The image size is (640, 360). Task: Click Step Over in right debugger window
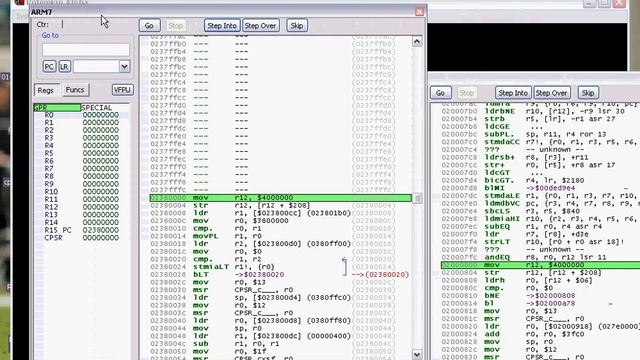pos(551,93)
